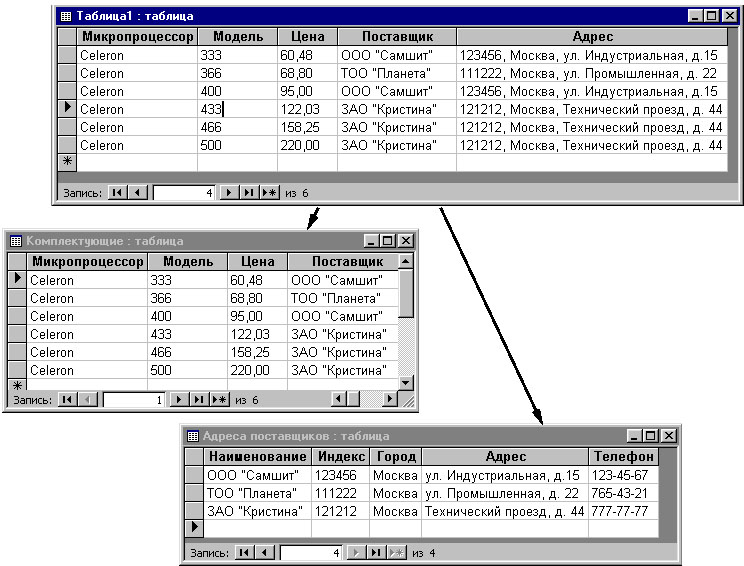Minimize the Комплектующие window
This screenshot has height=566, width=744.
tap(371, 241)
